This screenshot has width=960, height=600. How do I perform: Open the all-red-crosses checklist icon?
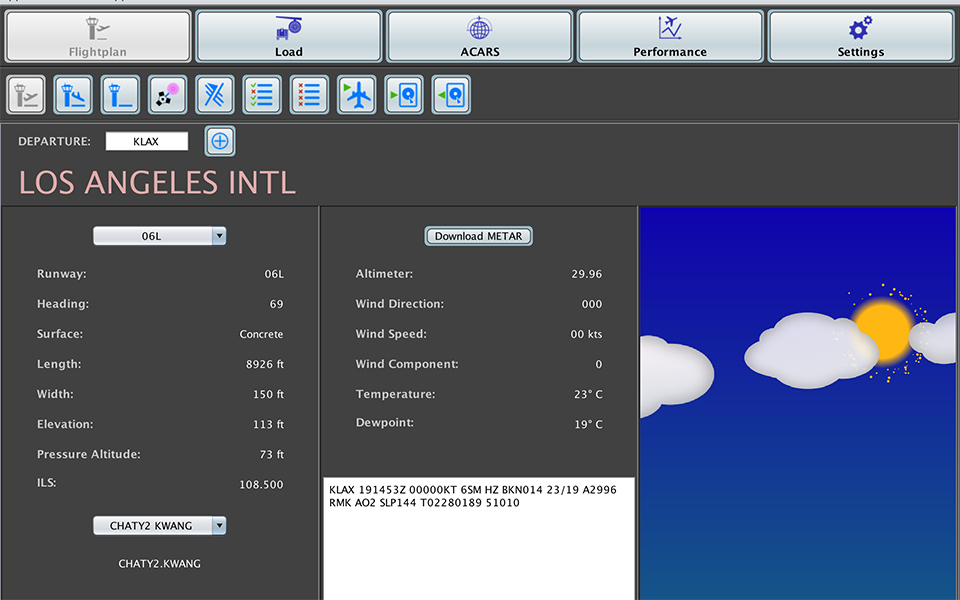(309, 95)
